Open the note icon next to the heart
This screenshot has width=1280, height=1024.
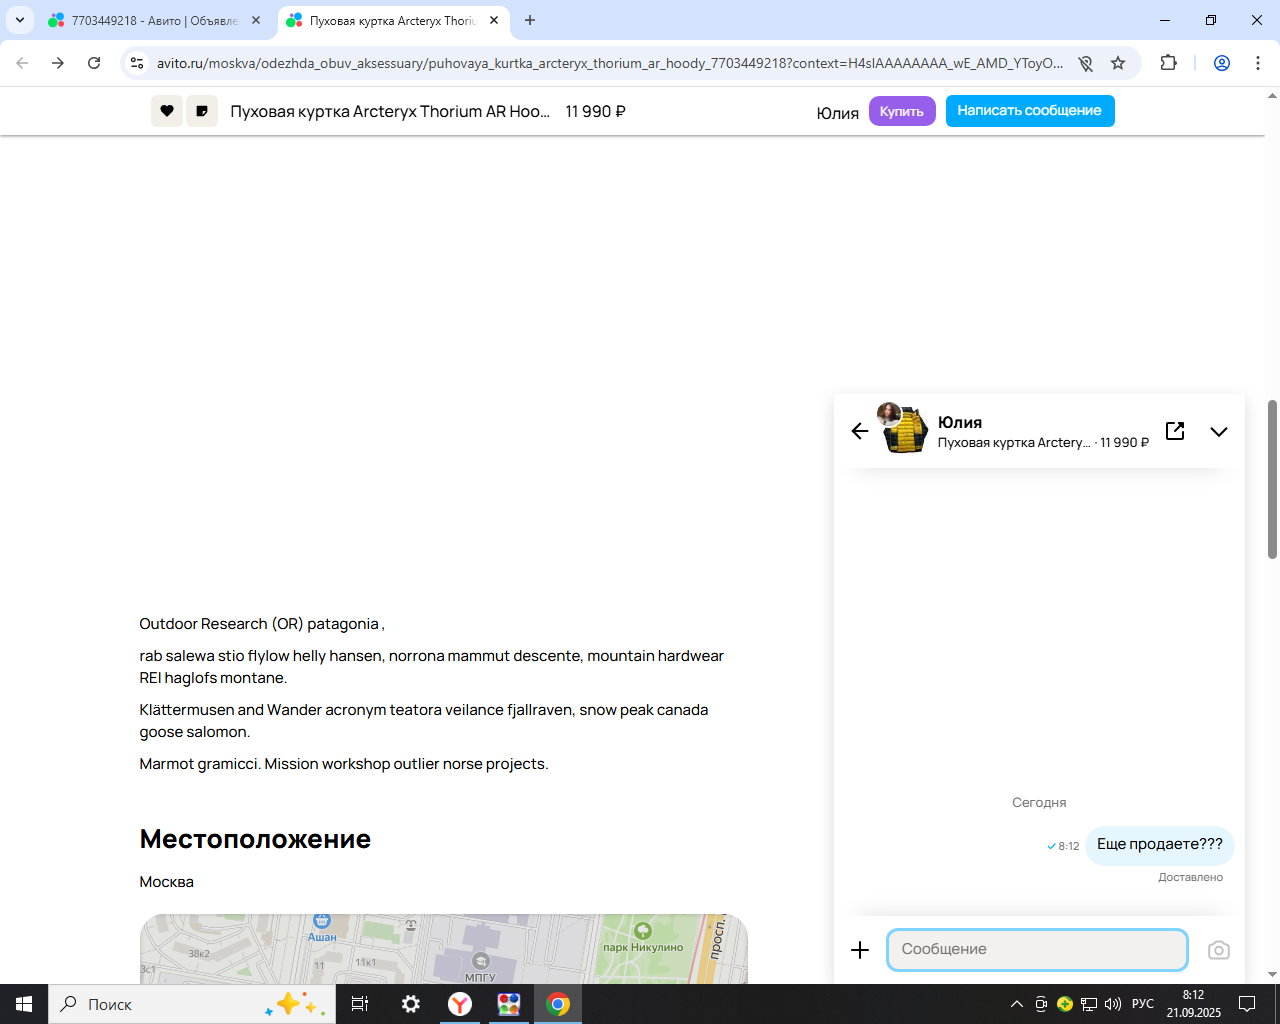202,111
